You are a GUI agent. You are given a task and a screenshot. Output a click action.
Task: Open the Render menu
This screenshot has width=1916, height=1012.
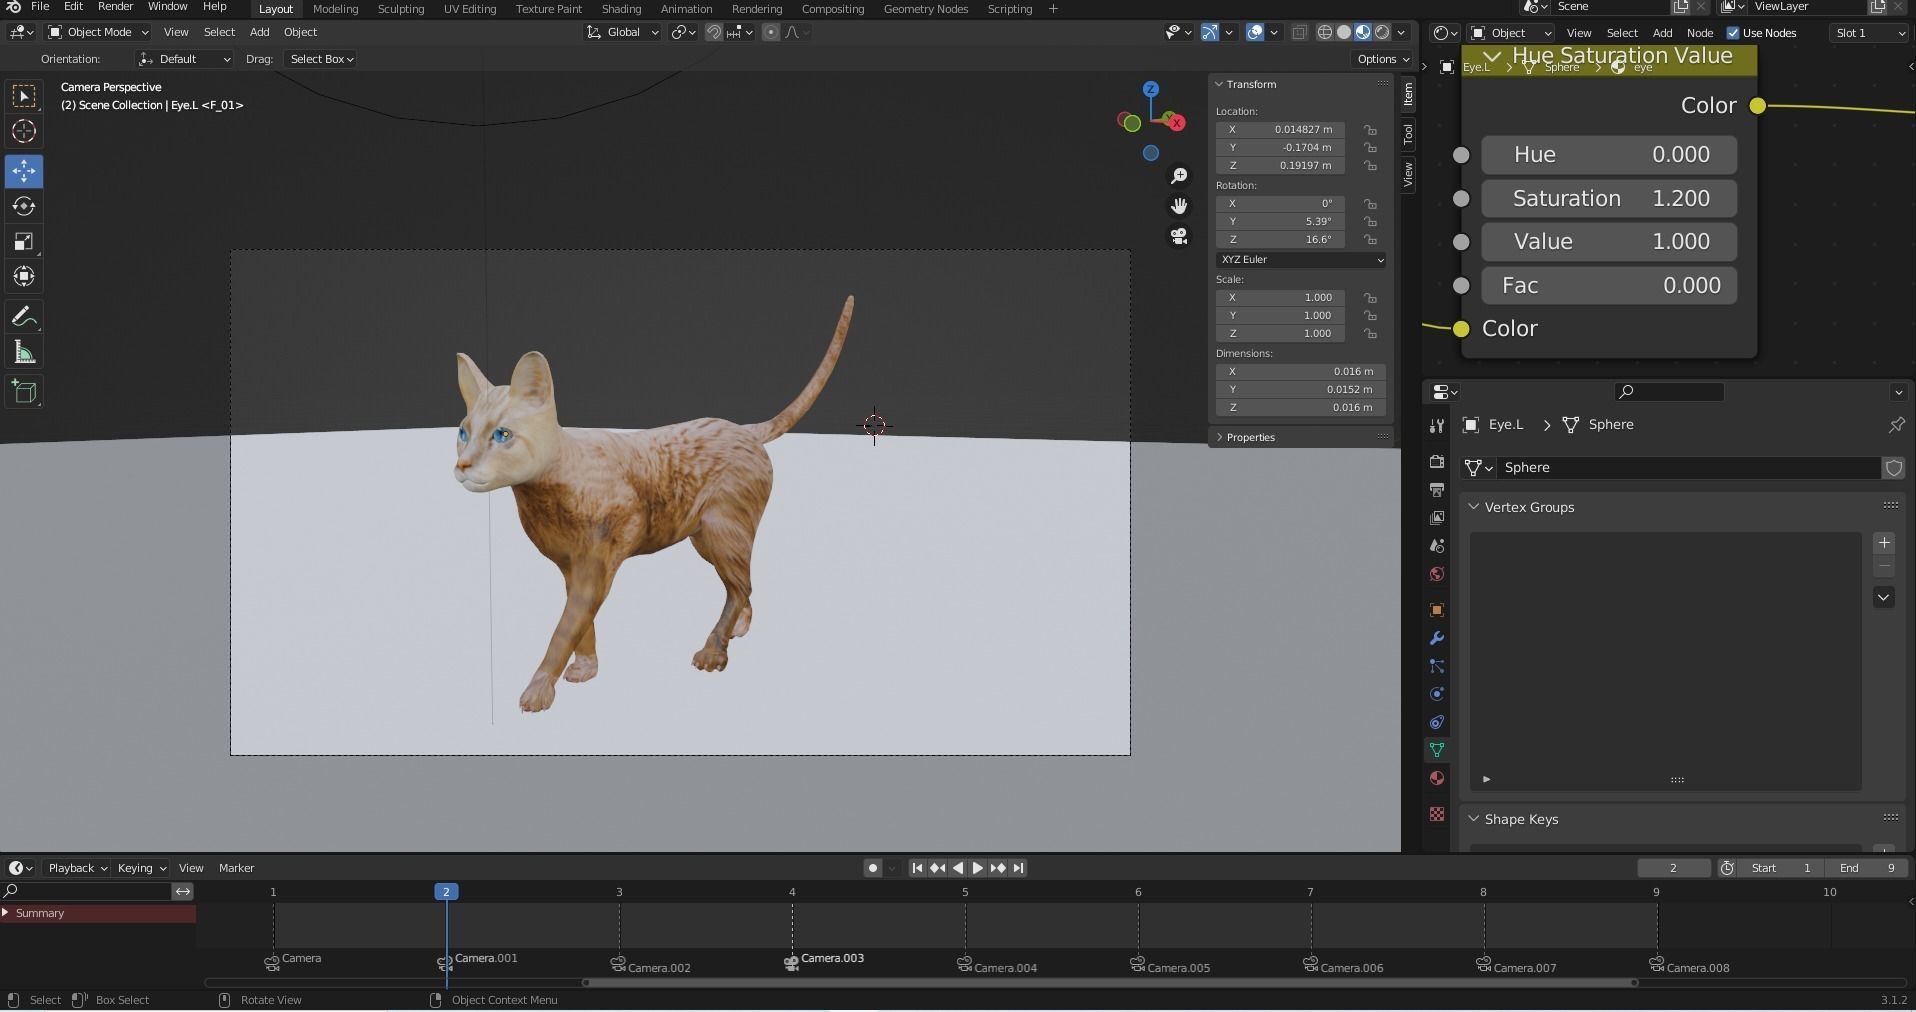115,7
